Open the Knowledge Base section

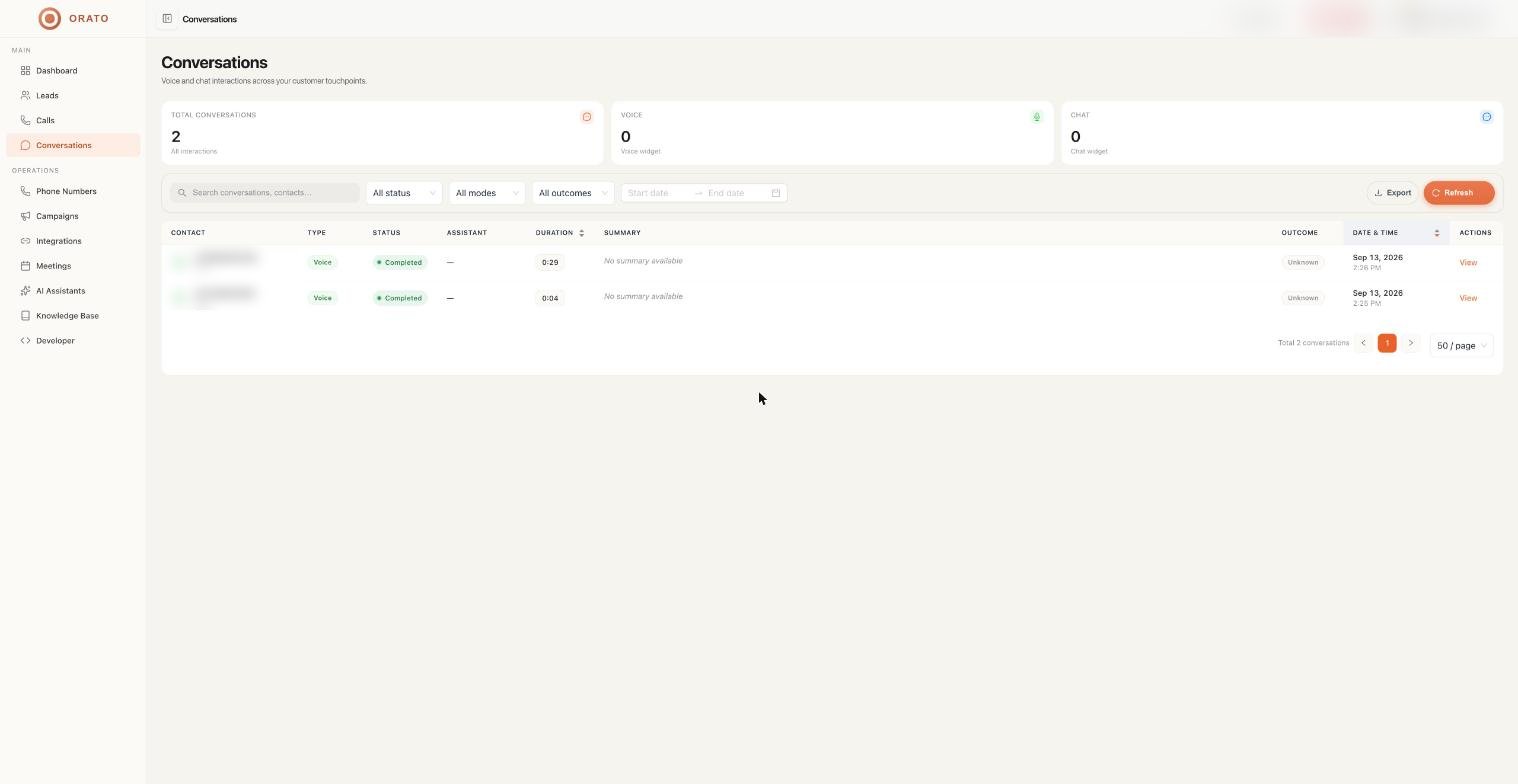tap(73, 317)
